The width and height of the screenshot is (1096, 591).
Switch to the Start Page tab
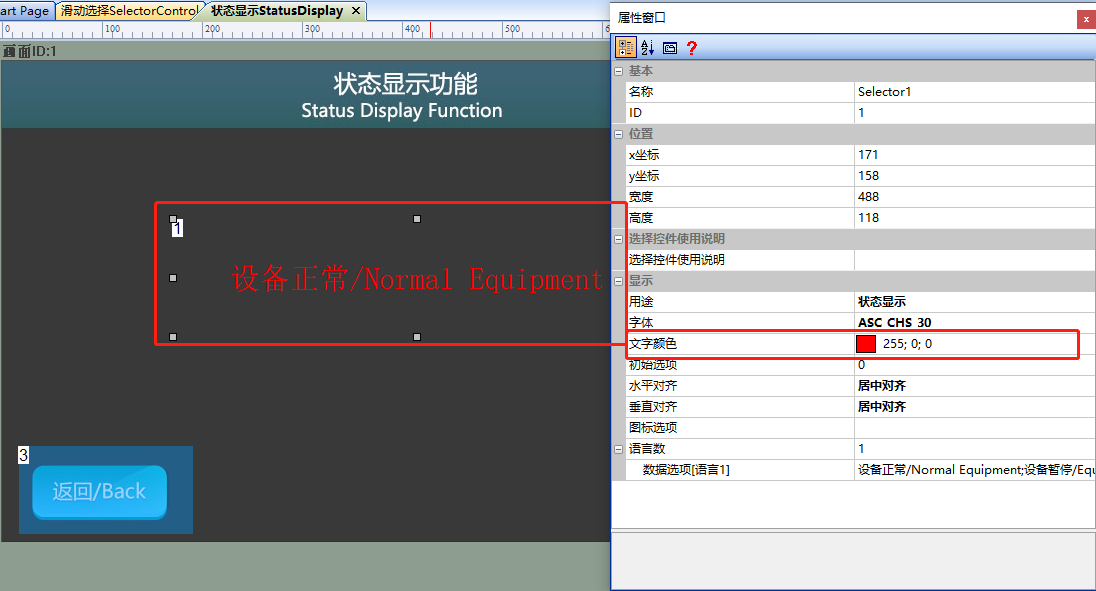pos(25,10)
